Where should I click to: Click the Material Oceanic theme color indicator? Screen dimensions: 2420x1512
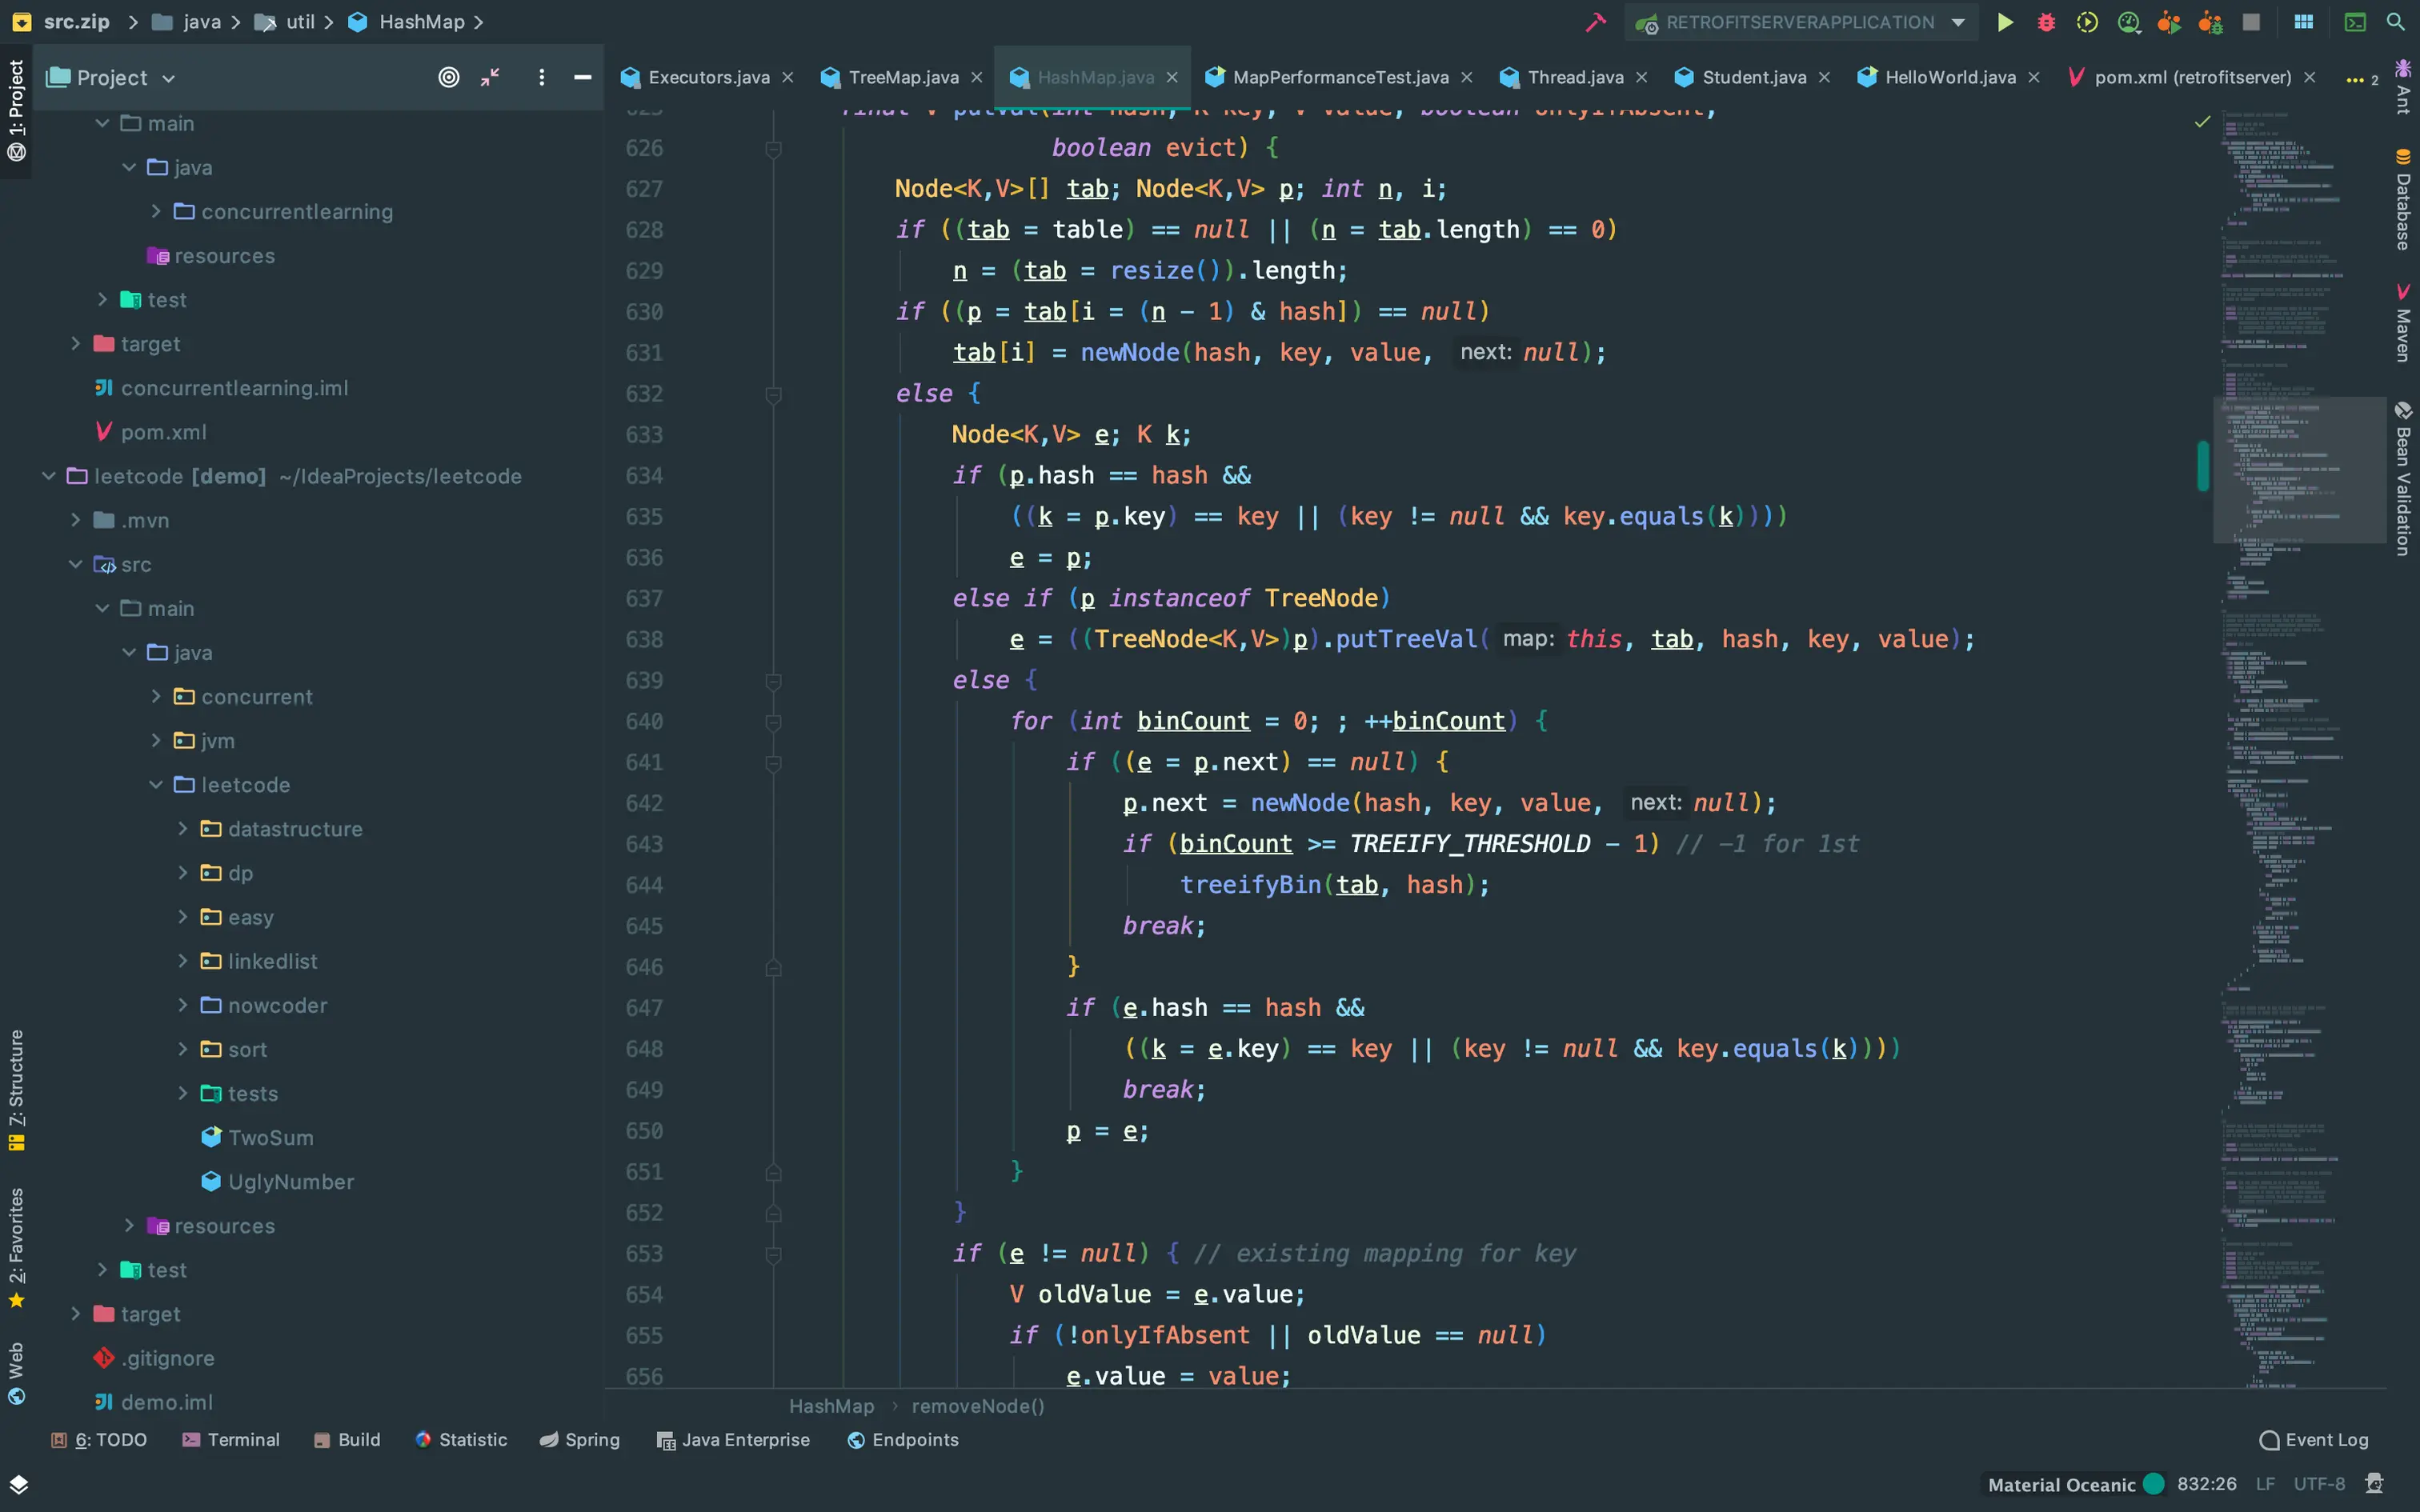pos(2154,1484)
